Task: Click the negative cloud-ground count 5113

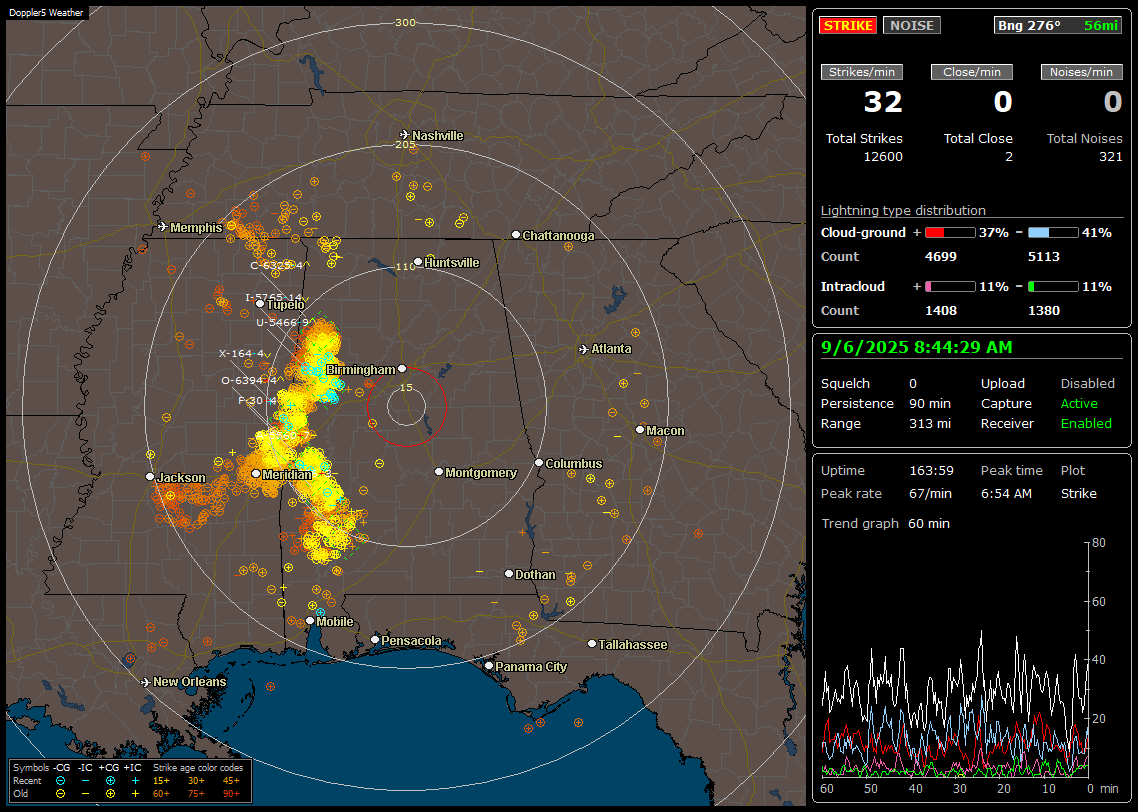Action: pyautogui.click(x=1044, y=257)
